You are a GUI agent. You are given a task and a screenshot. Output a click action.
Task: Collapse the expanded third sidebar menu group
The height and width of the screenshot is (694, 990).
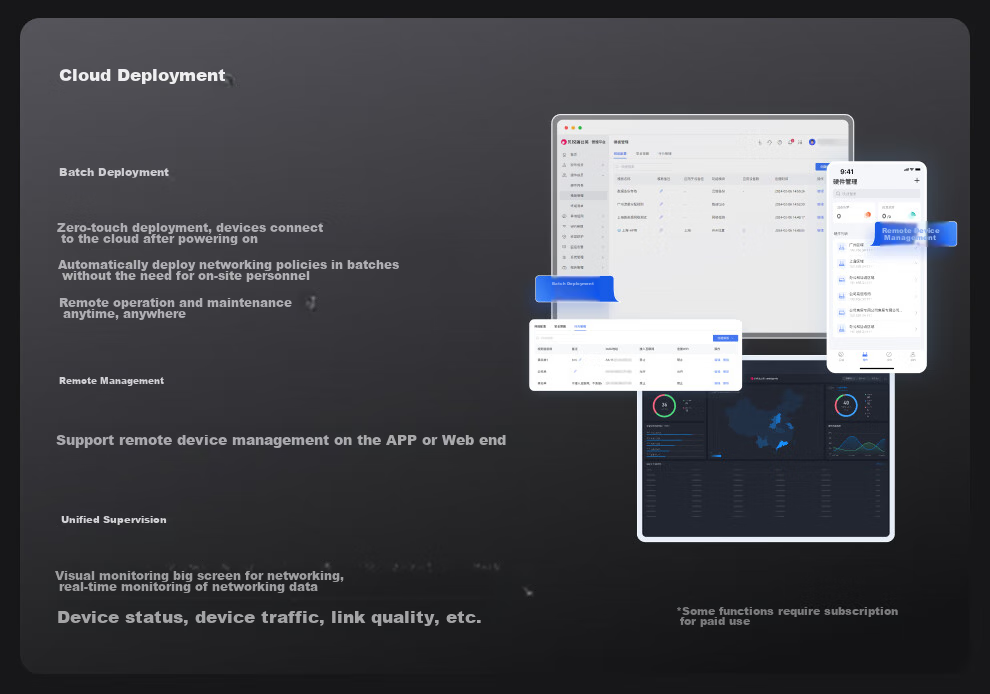(x=602, y=174)
